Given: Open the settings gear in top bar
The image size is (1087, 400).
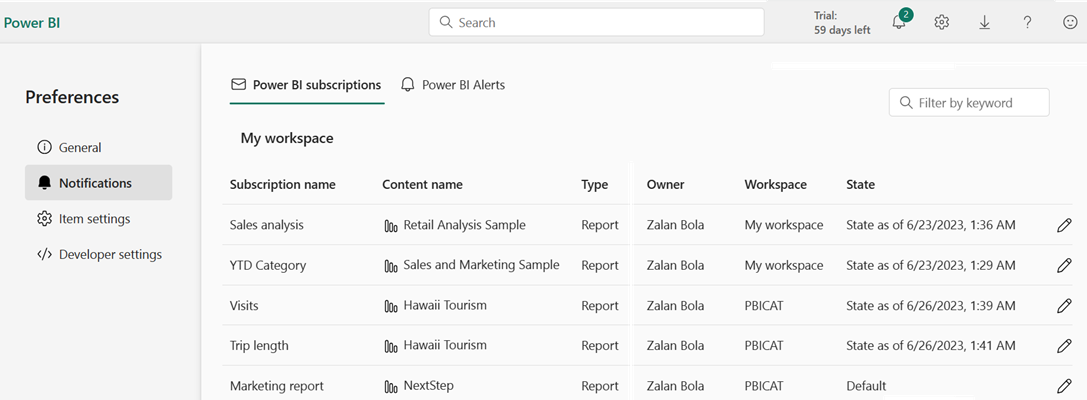Looking at the screenshot, I should click(x=941, y=23).
